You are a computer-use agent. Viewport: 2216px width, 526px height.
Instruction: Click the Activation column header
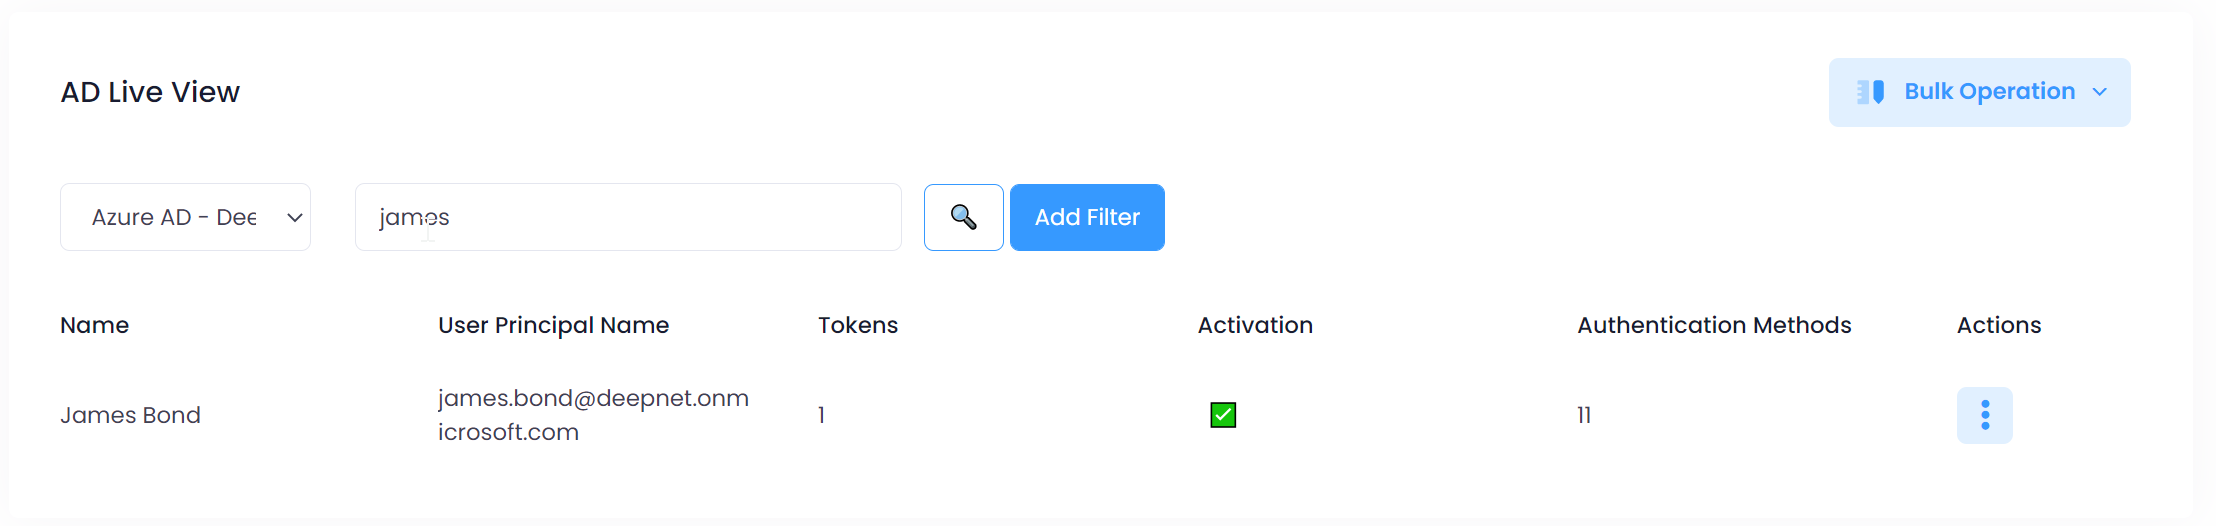coord(1255,325)
